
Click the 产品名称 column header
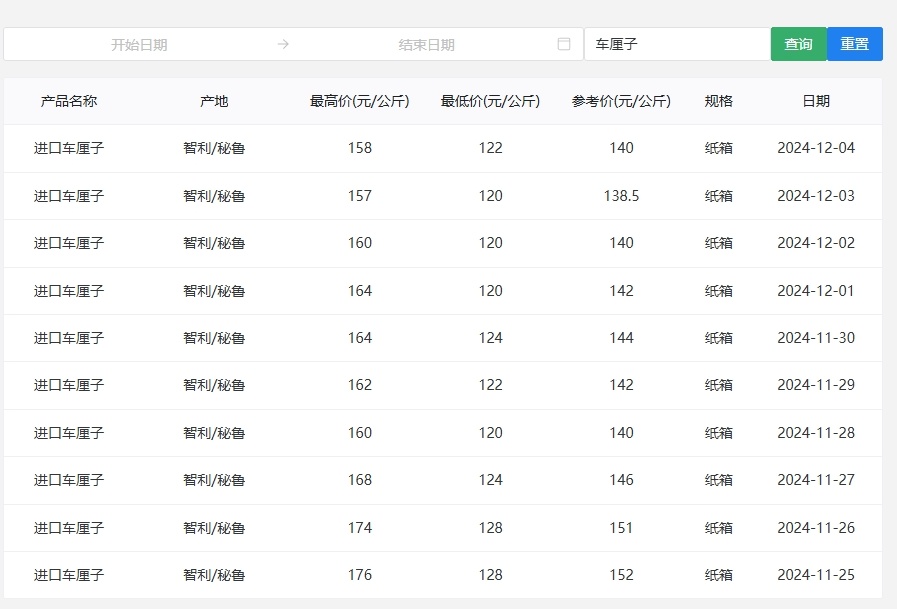(x=65, y=100)
